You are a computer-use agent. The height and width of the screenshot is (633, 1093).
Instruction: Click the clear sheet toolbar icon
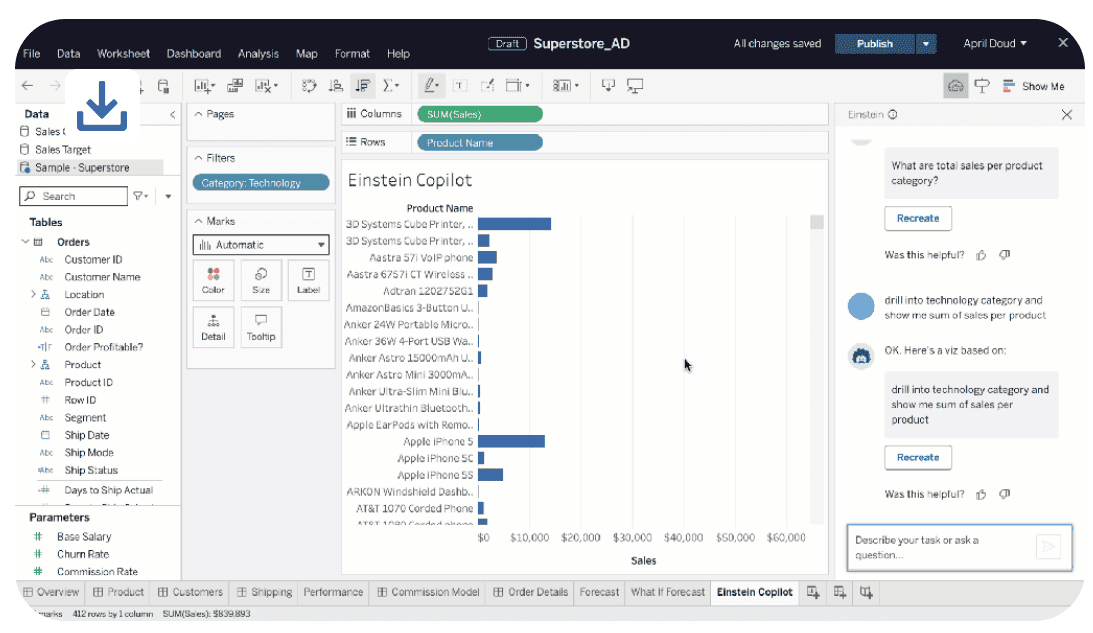pos(266,86)
